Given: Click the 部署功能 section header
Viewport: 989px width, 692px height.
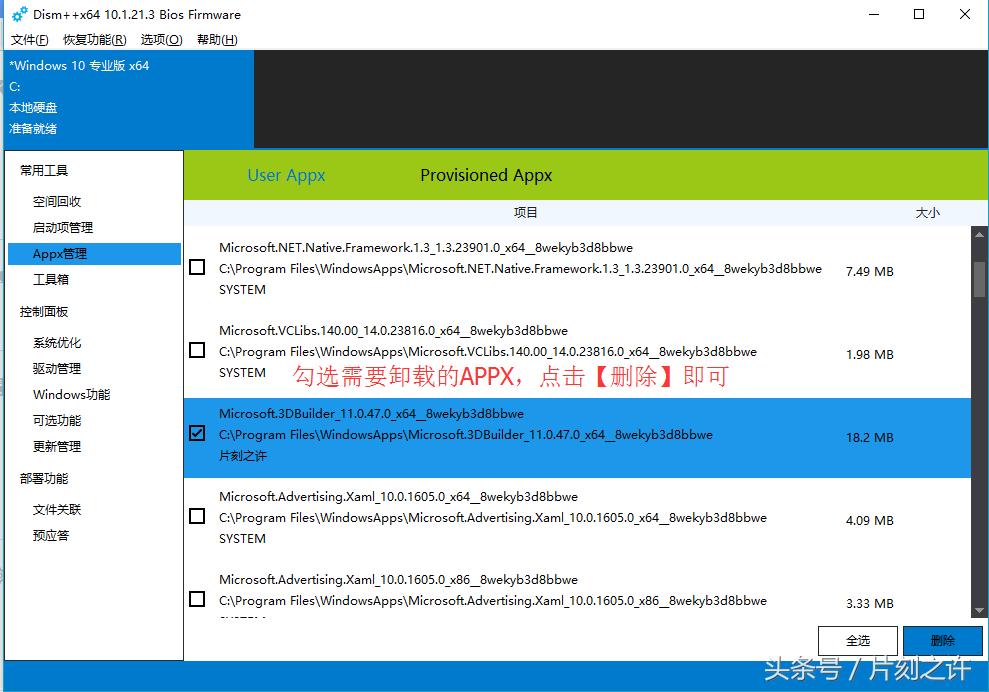Looking at the screenshot, I should (44, 478).
